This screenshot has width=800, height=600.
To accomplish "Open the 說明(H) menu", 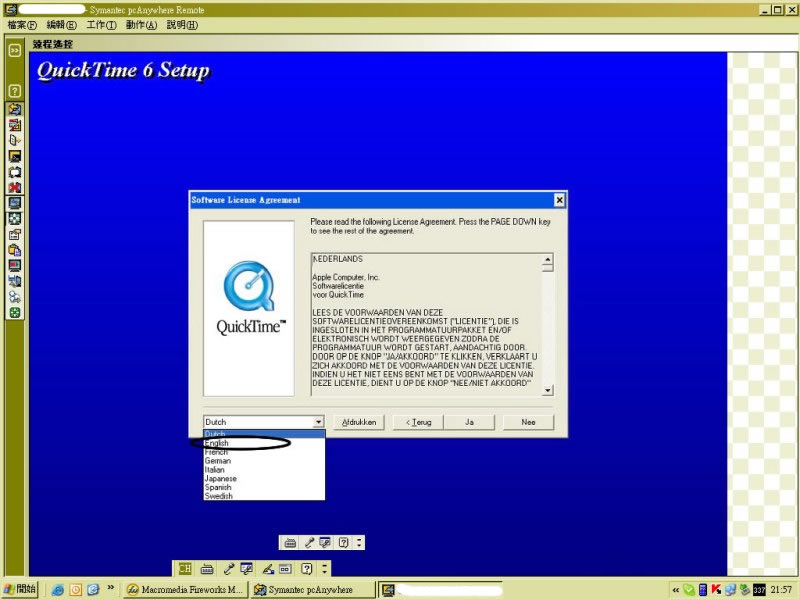I will (x=182, y=25).
